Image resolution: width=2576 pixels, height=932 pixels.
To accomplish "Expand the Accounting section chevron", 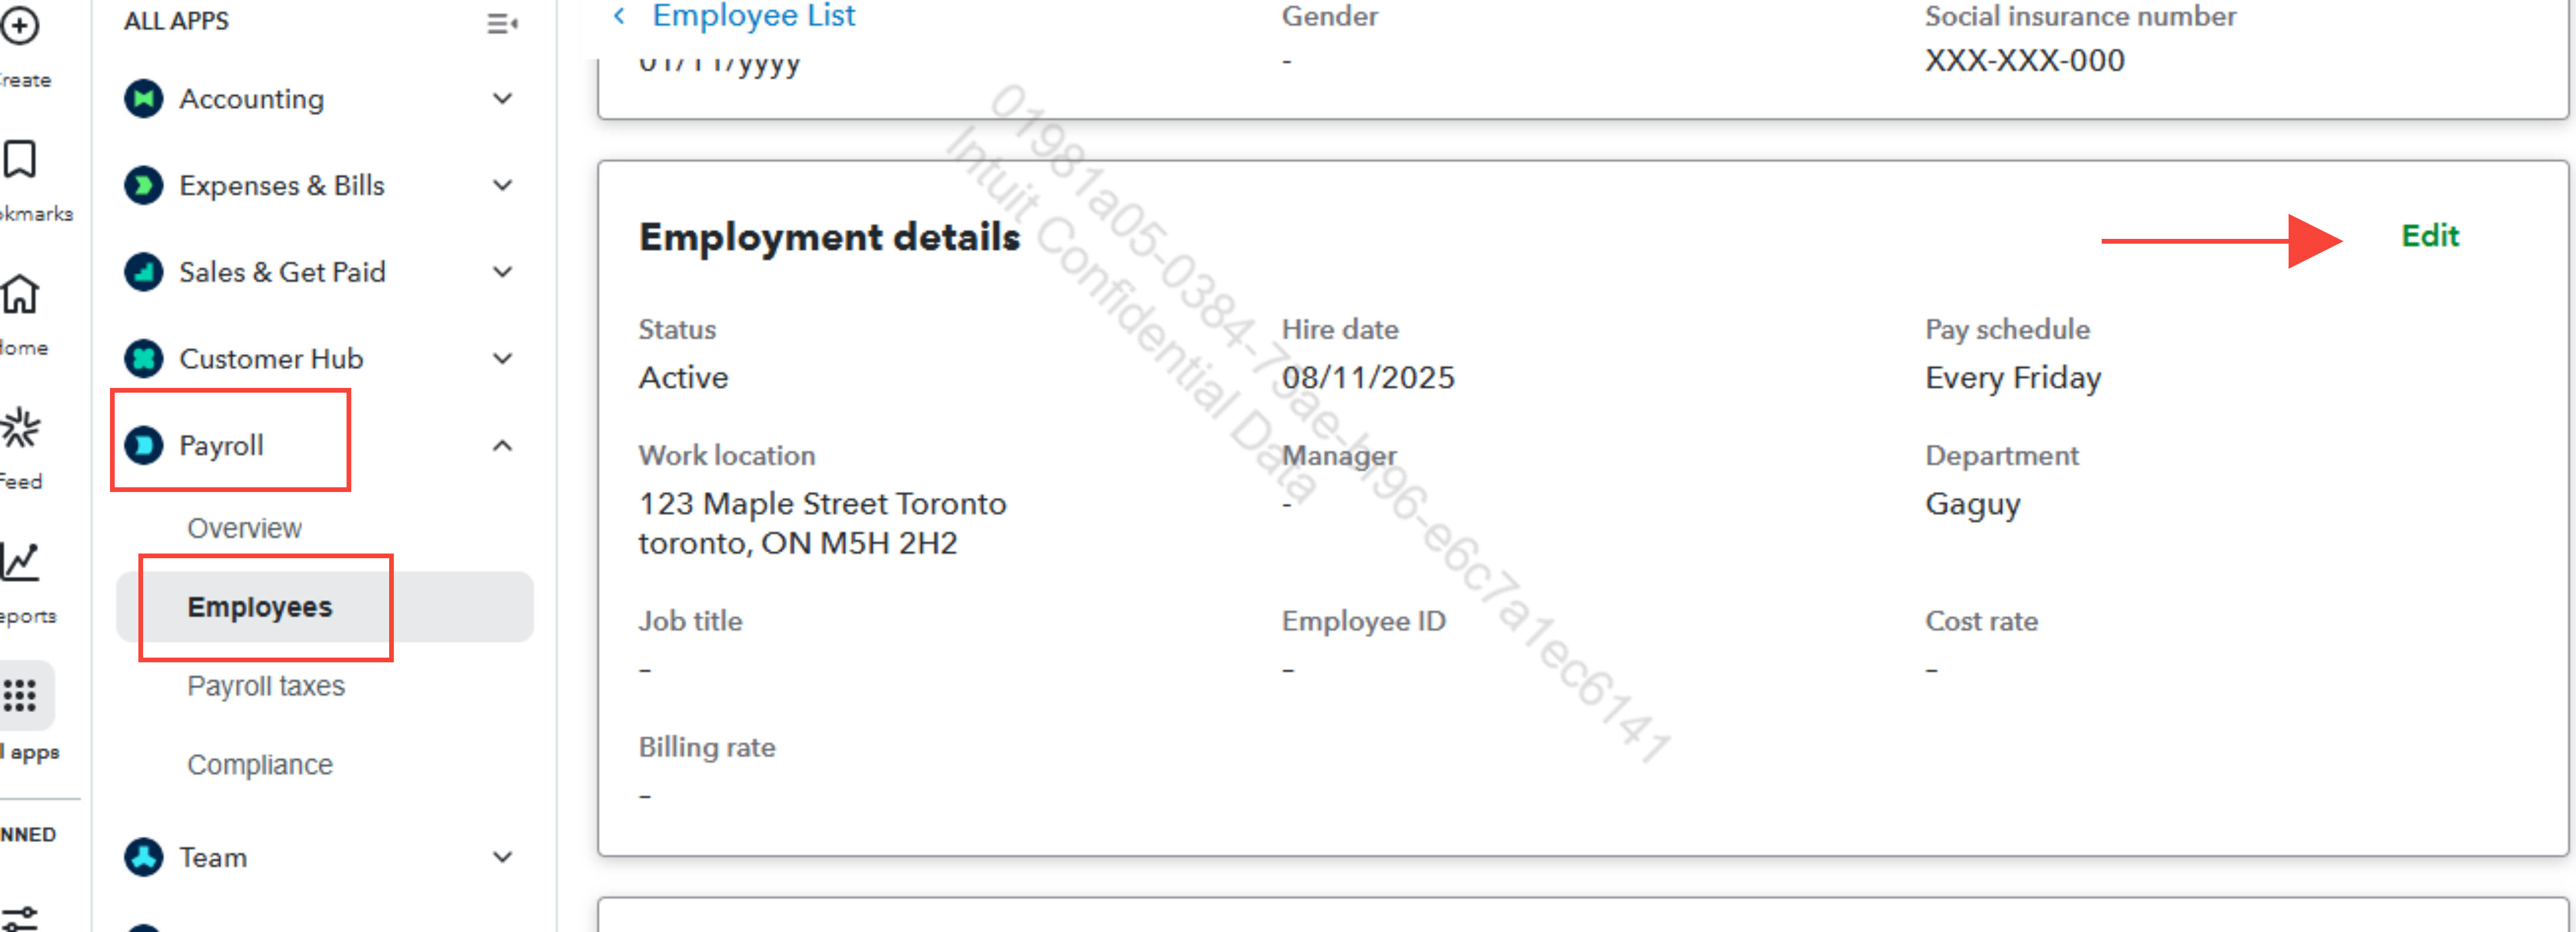I will tap(503, 99).
